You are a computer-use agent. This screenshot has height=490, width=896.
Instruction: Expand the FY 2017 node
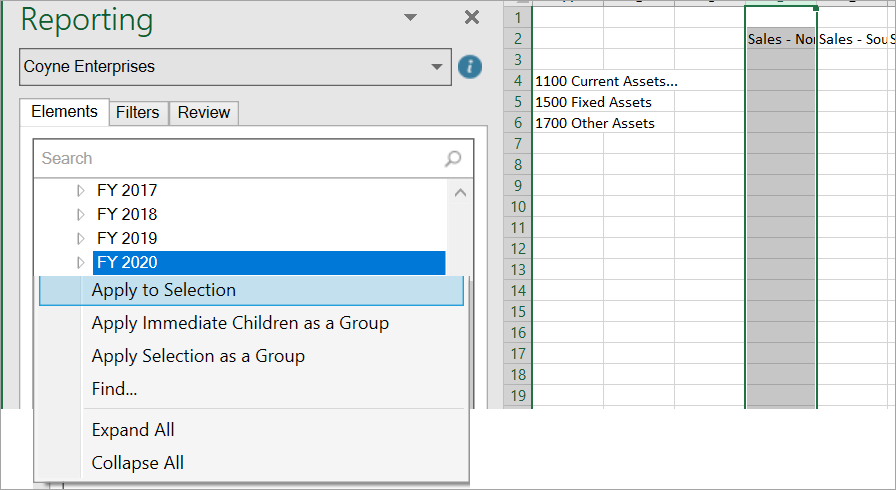click(x=81, y=190)
